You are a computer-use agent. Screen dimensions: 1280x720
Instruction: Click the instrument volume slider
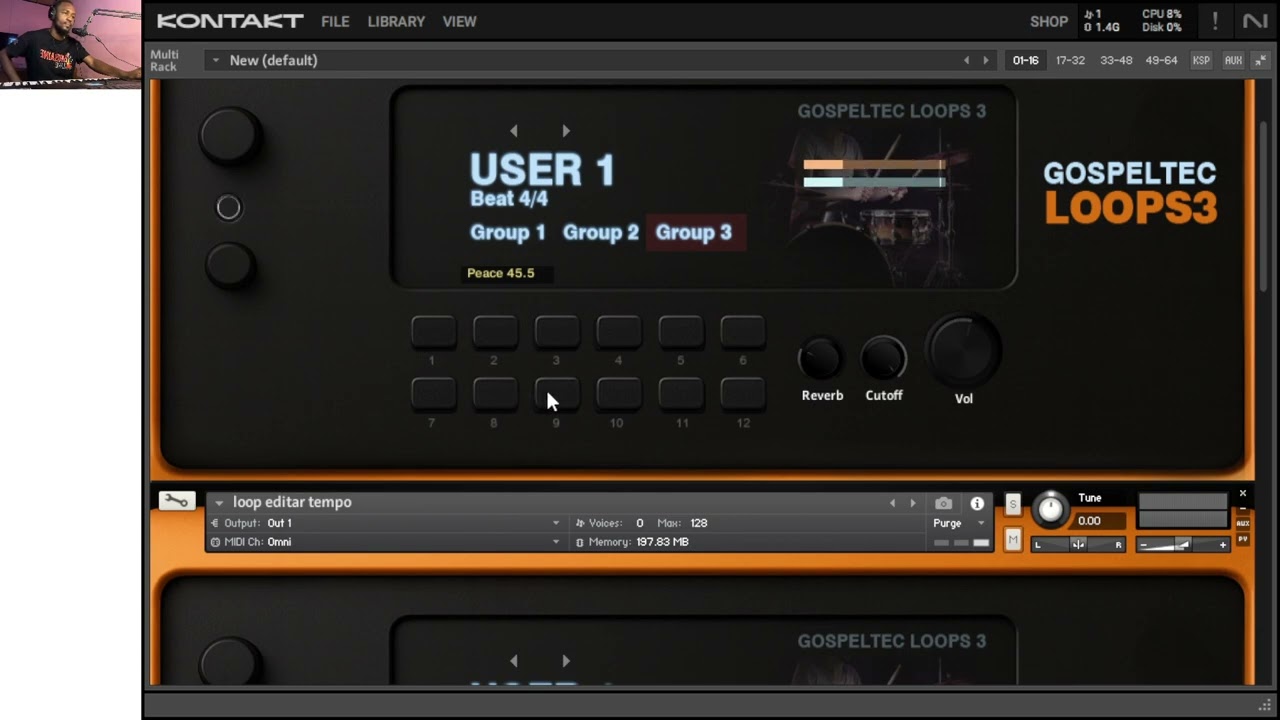click(1183, 544)
